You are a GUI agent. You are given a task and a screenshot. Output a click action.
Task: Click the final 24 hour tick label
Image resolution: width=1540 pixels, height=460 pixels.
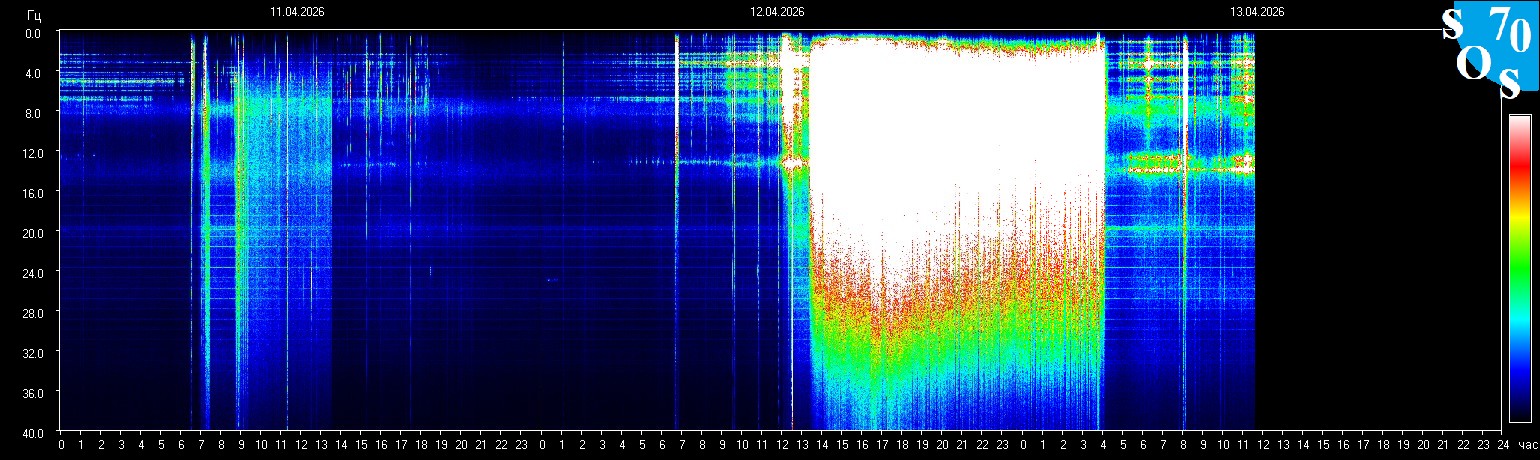(1502, 445)
